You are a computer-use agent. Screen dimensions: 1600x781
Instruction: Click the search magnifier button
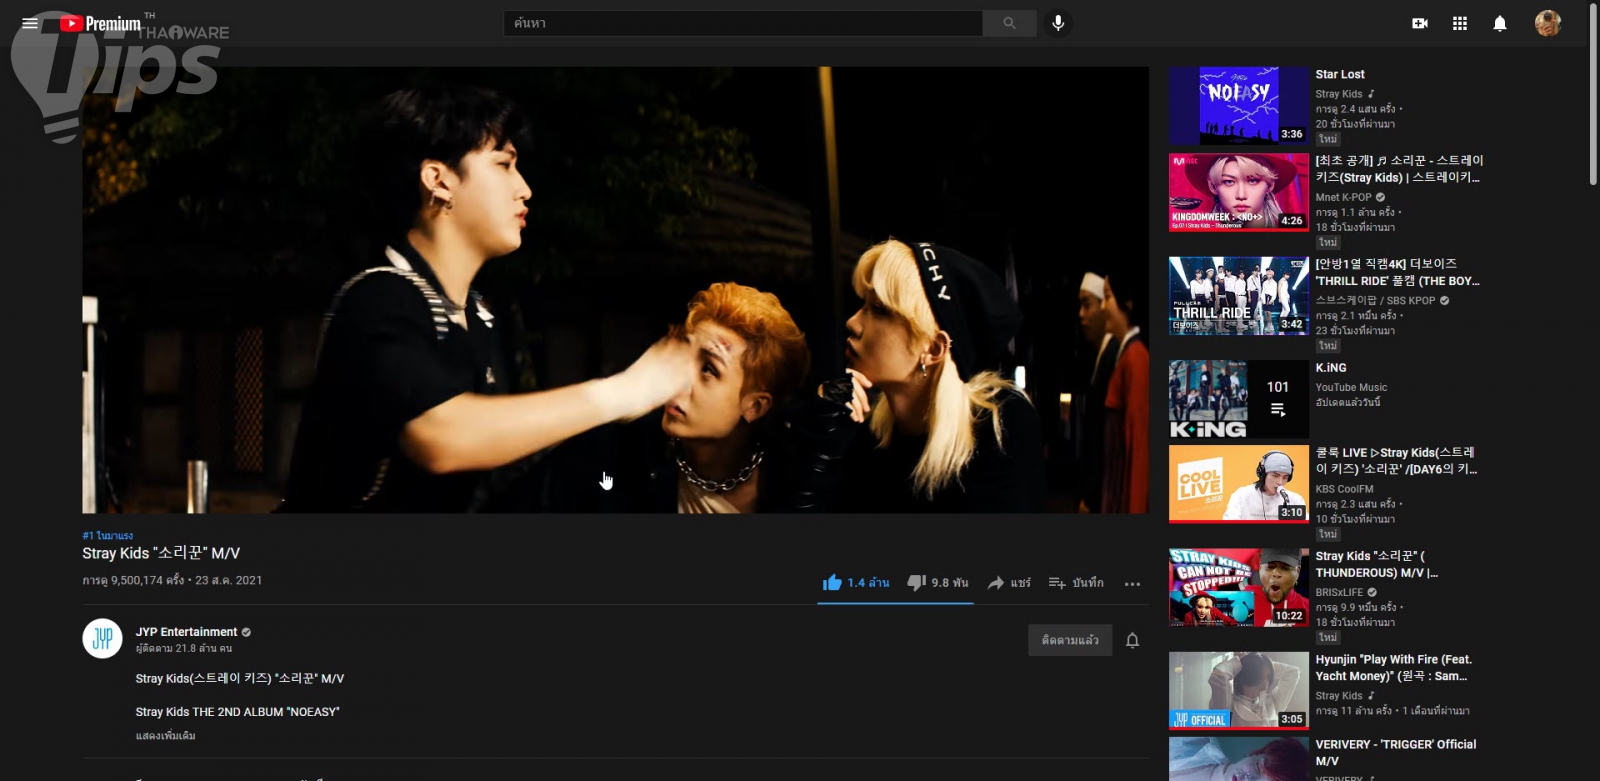tap(1009, 23)
